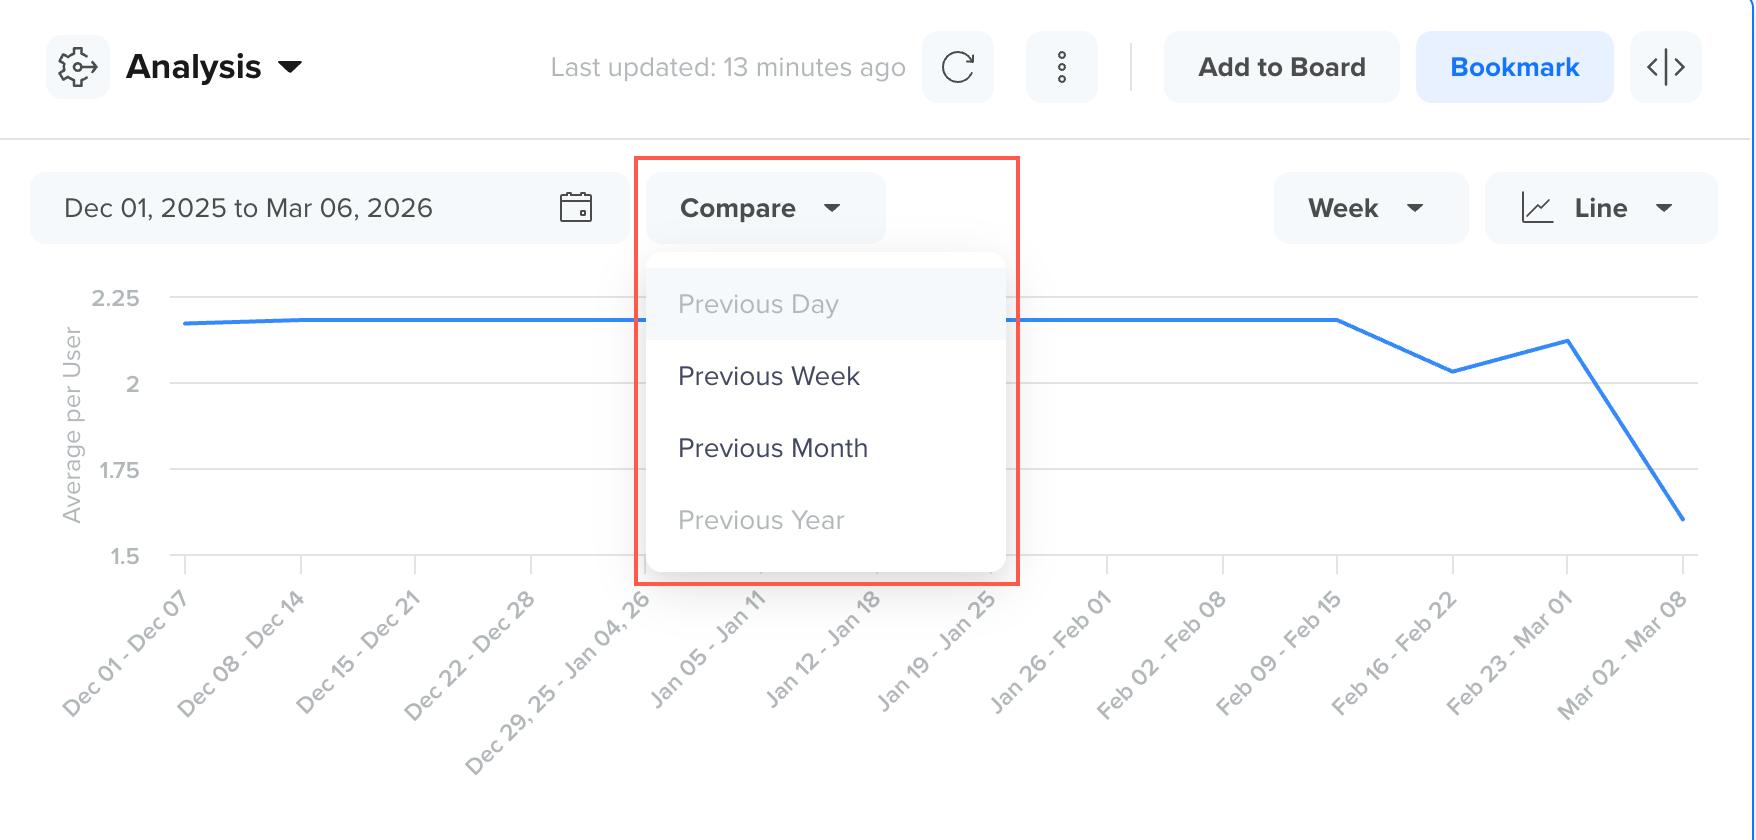Collapse the Compare dropdown
The image size is (1756, 840).
click(765, 208)
